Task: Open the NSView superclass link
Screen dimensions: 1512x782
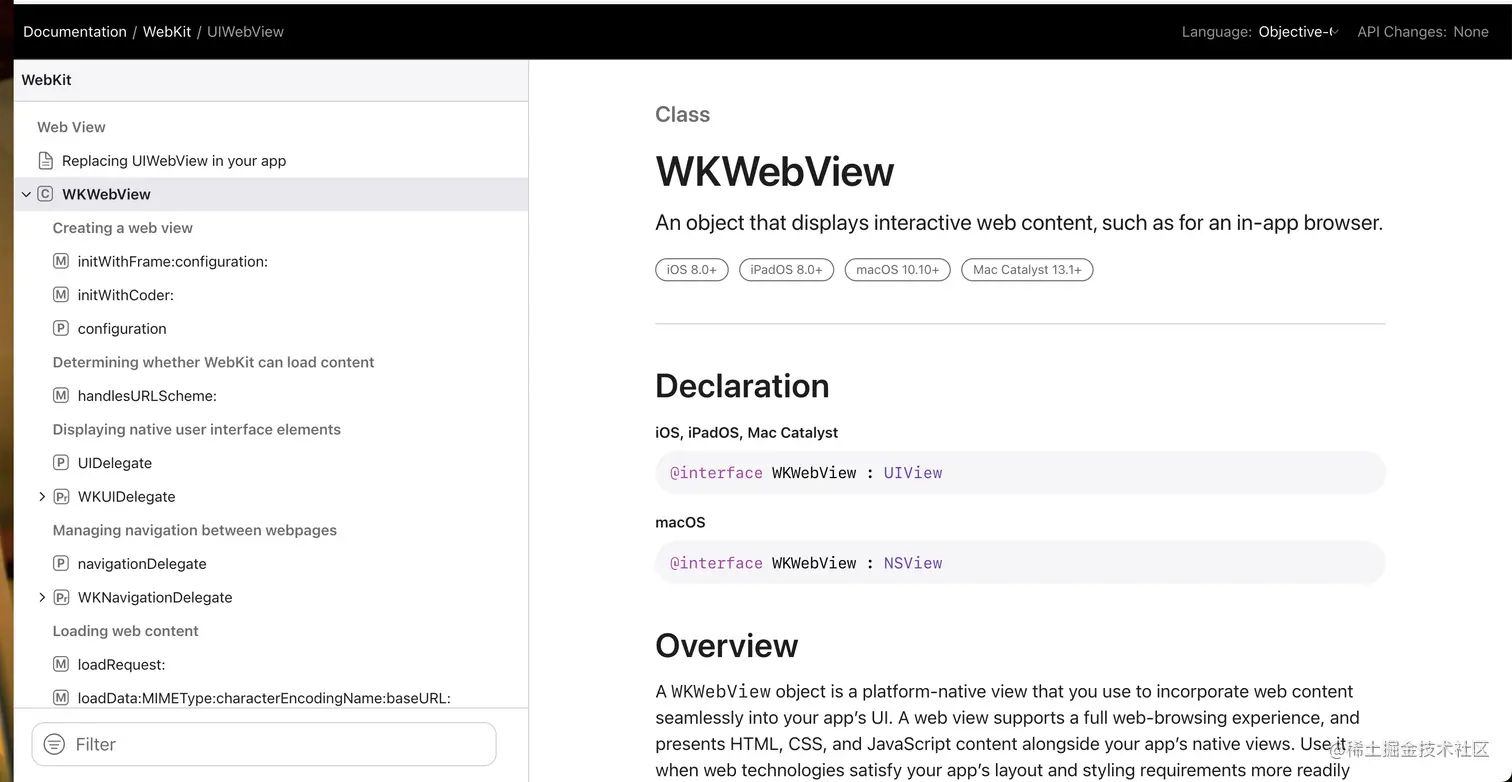Action: tap(913, 563)
